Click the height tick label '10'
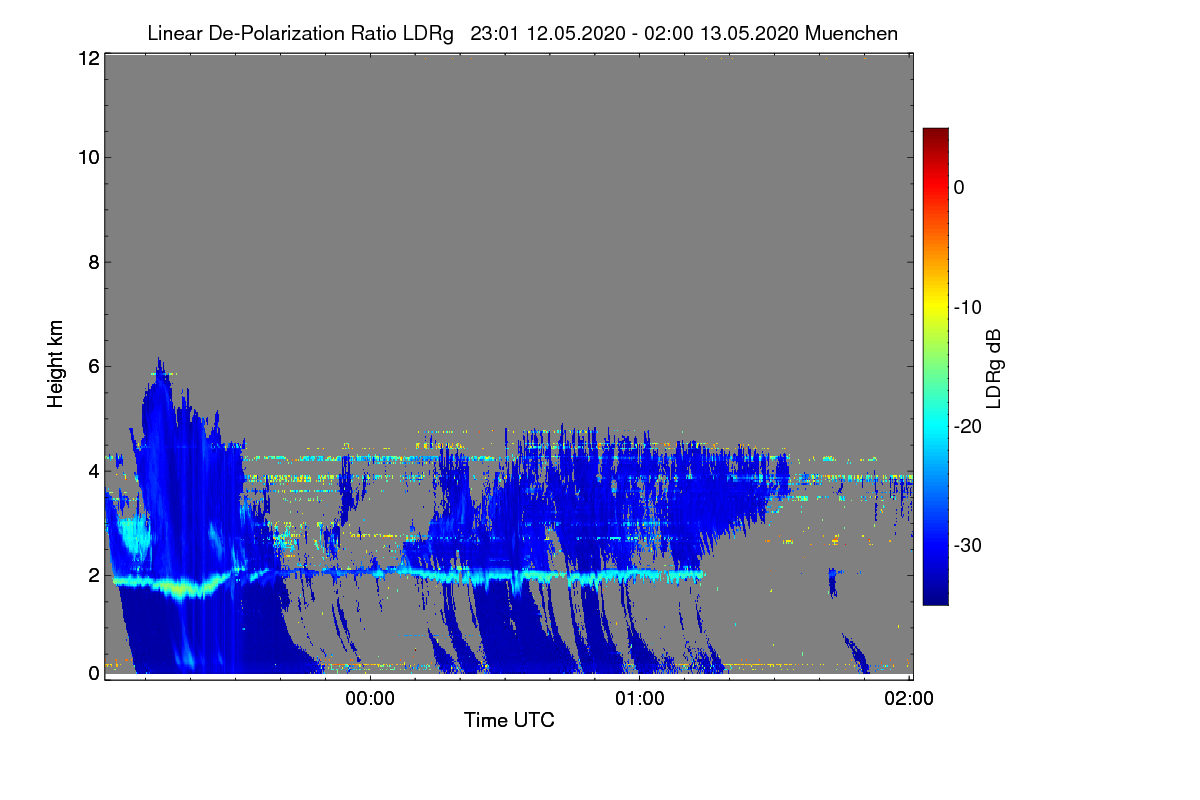This screenshot has width=1200, height=800. coord(89,157)
